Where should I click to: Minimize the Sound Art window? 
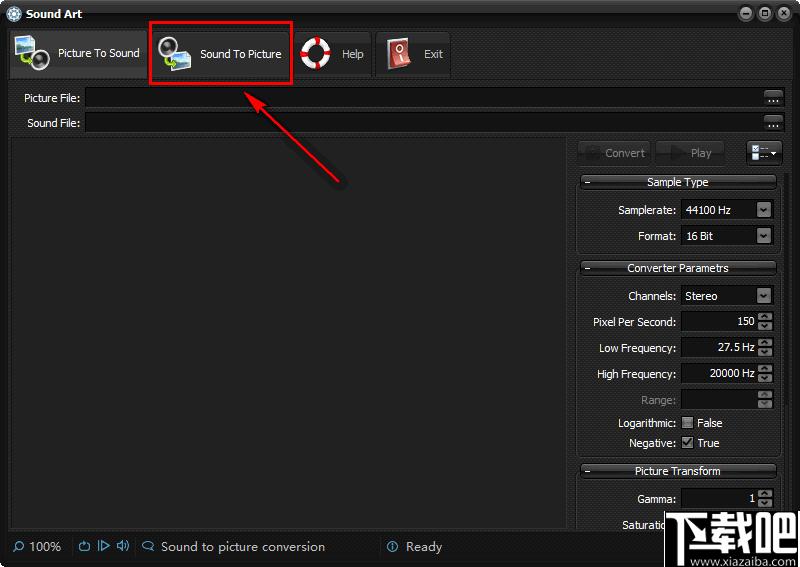[746, 14]
